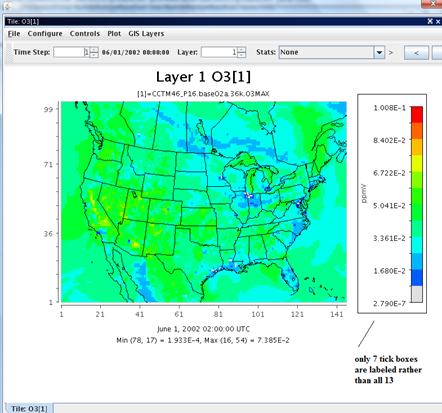Open the Controls menu
Image resolution: width=442 pixels, height=413 pixels.
pos(85,34)
